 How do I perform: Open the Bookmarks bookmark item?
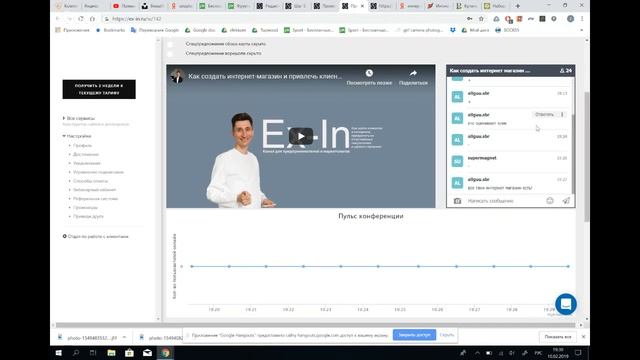pos(110,30)
